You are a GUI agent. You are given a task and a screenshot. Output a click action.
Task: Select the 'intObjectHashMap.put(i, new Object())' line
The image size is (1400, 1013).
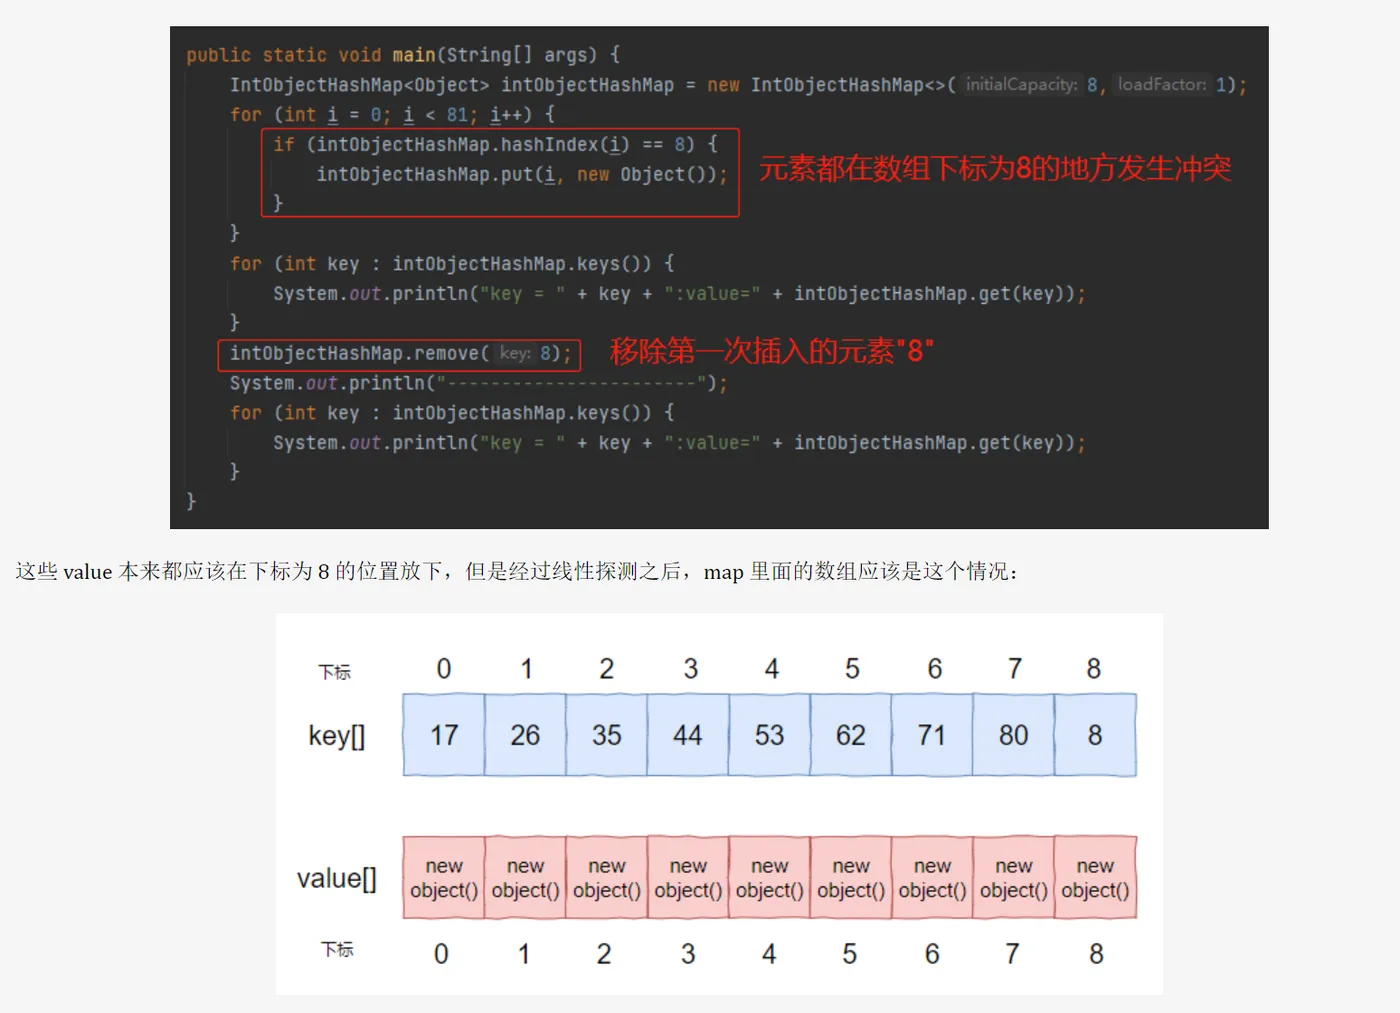point(522,175)
